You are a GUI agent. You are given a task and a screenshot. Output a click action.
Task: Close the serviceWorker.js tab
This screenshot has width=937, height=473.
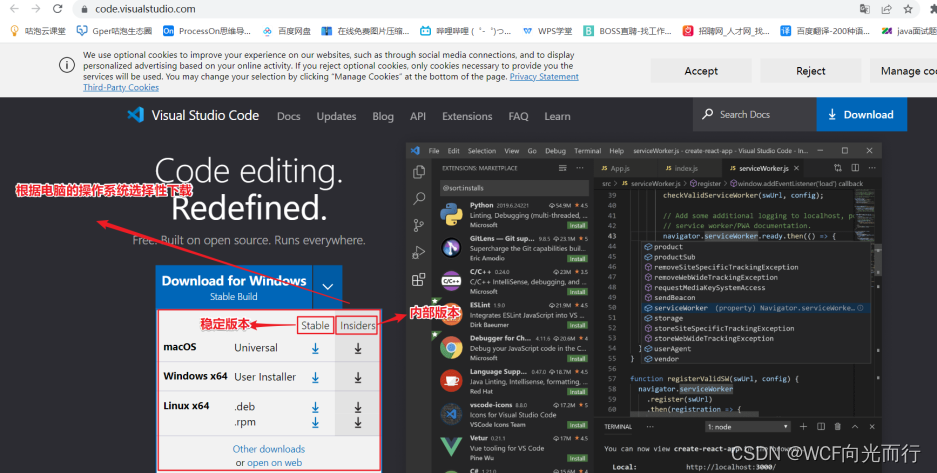tap(796, 168)
